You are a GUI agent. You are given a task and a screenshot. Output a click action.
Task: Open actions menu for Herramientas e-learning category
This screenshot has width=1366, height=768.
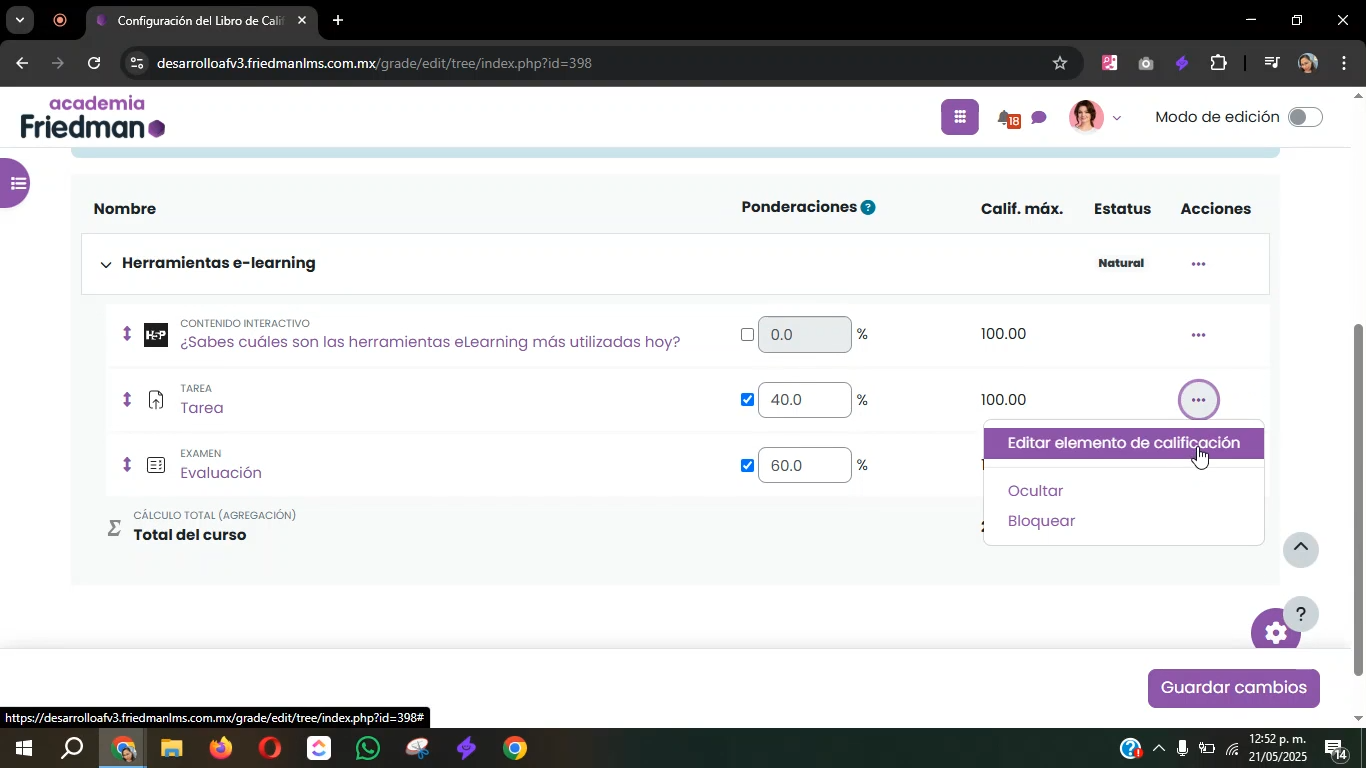(1198, 264)
